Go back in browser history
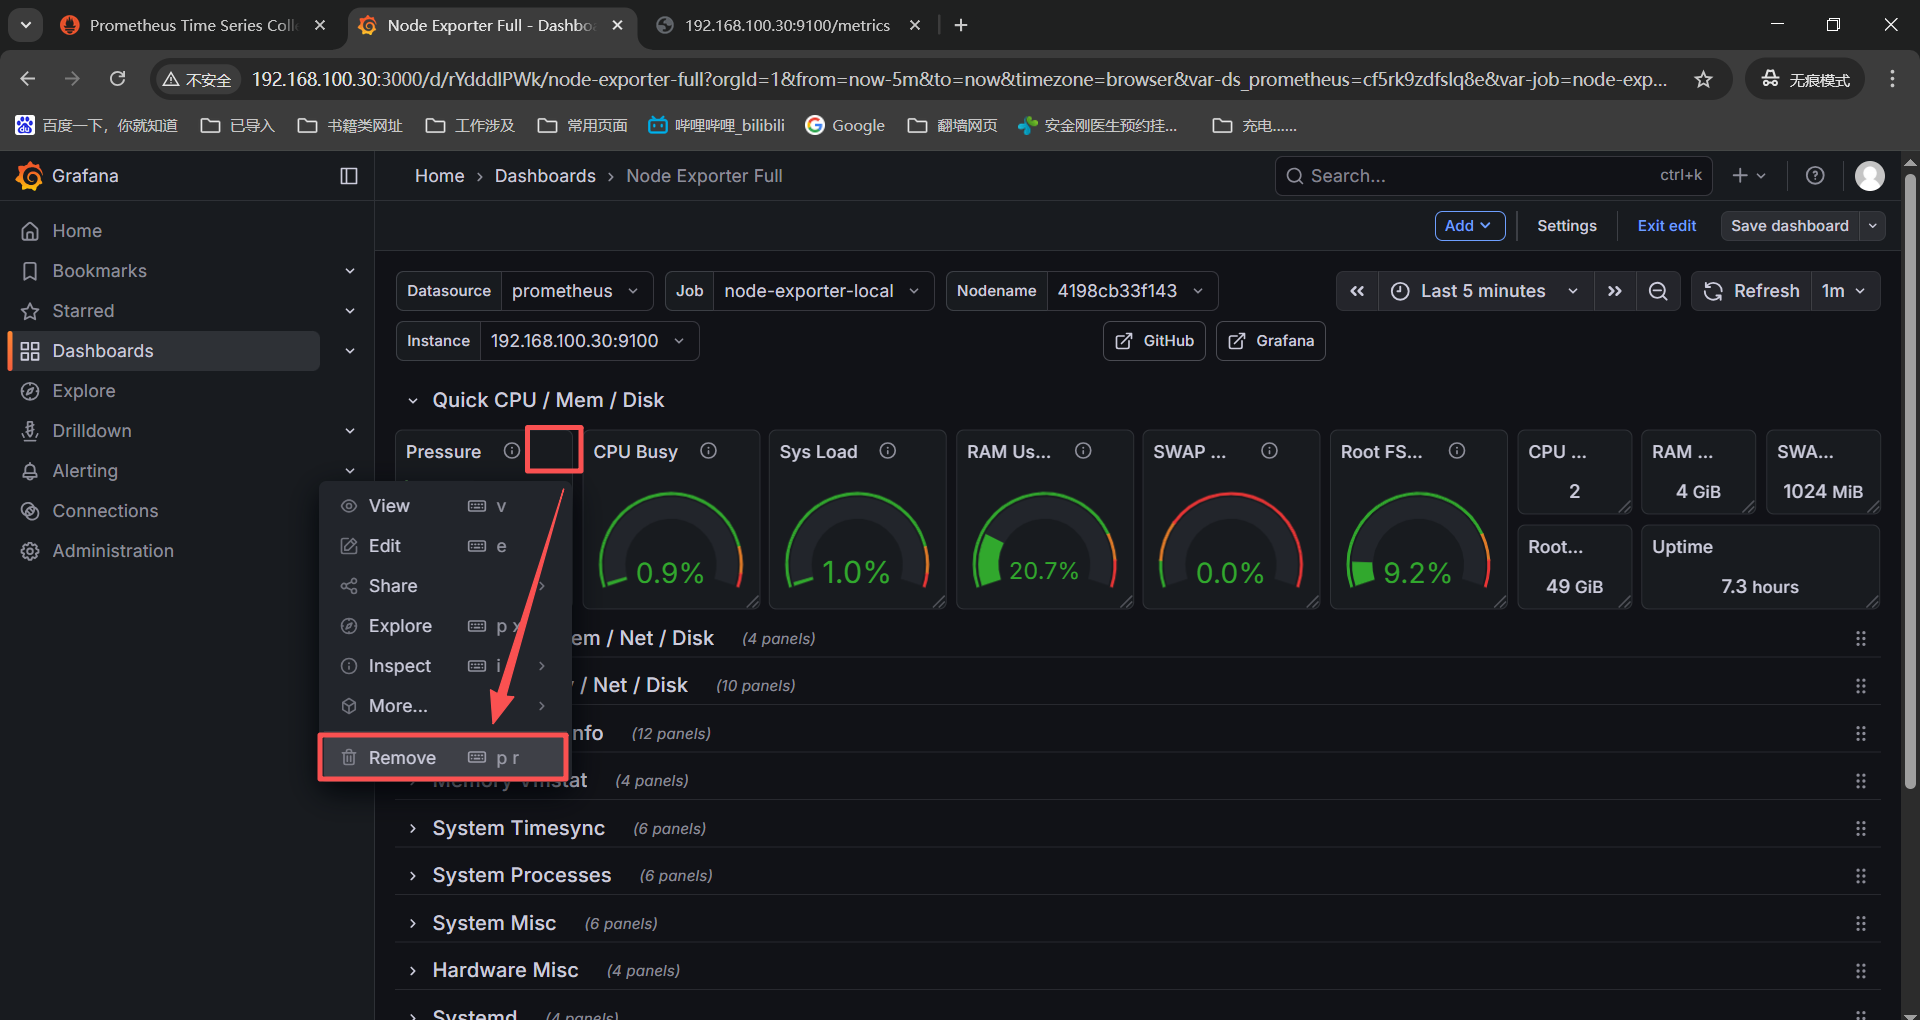The height and width of the screenshot is (1020, 1920). point(28,79)
